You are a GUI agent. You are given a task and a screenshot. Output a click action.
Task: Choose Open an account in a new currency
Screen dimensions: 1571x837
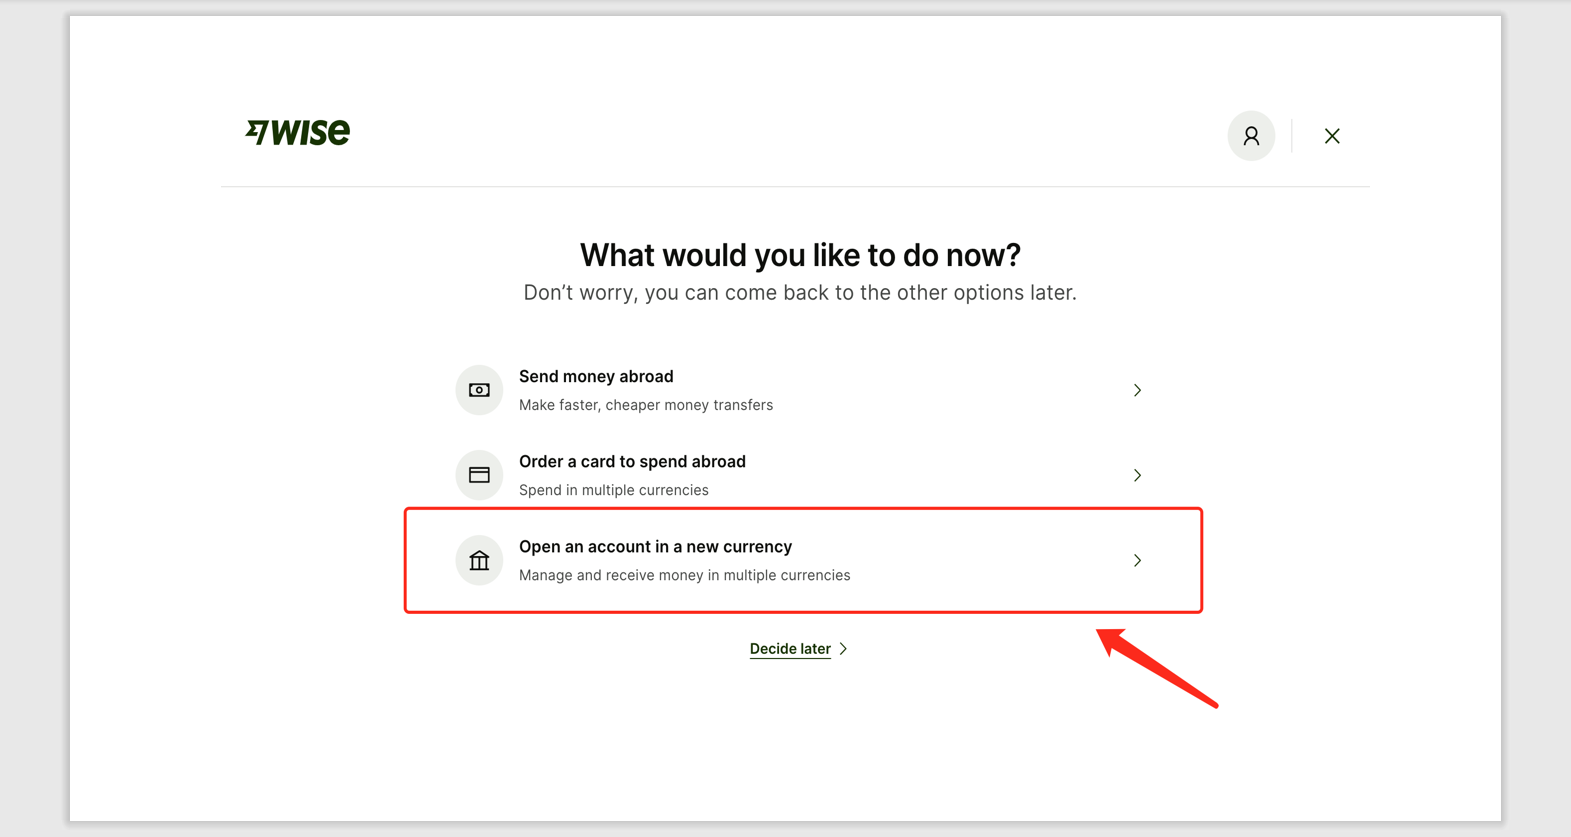tap(655, 547)
